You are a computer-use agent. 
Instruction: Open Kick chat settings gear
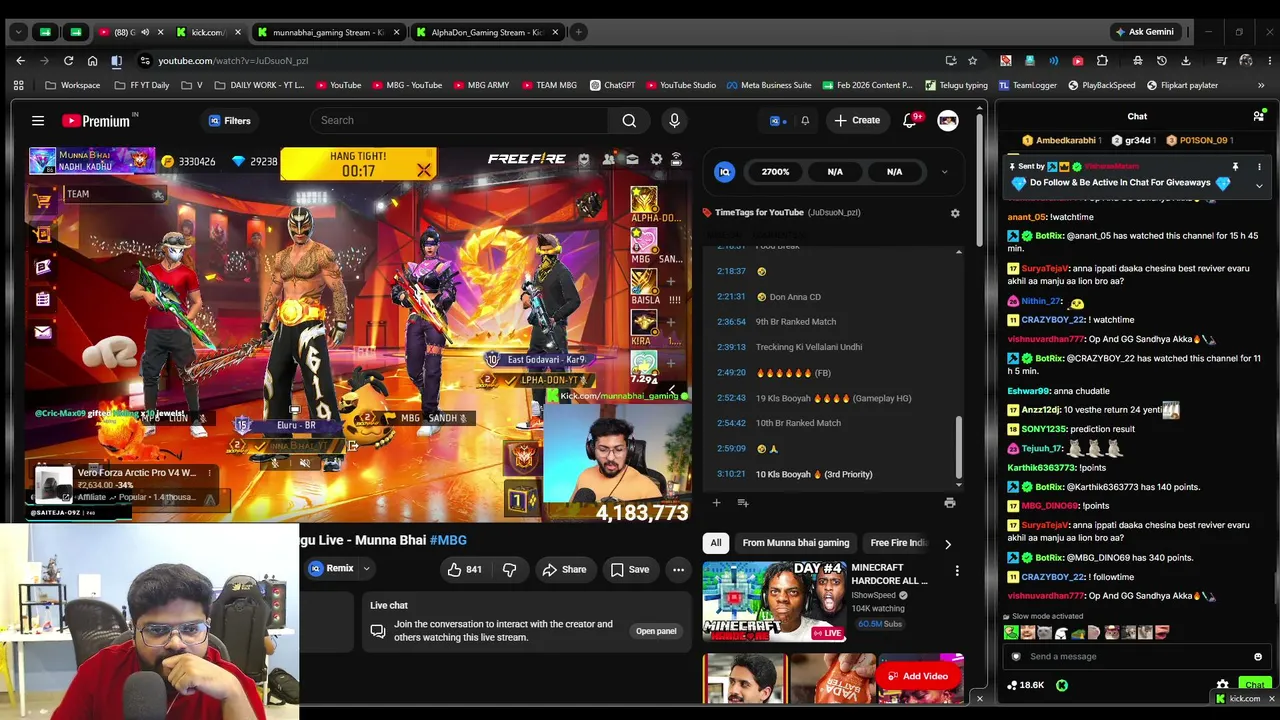1222,685
